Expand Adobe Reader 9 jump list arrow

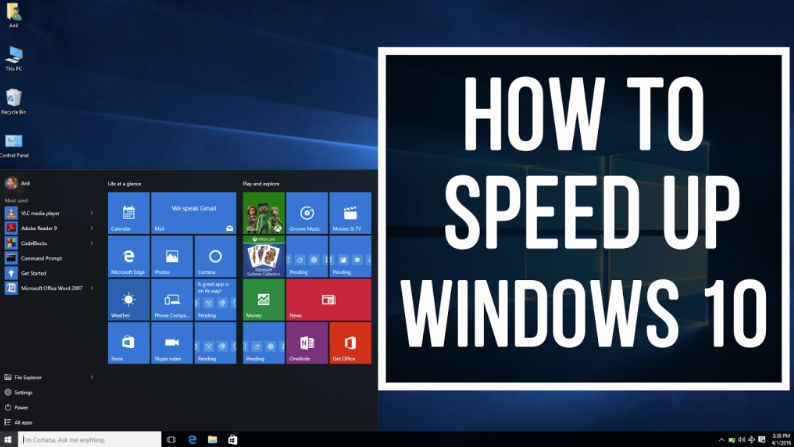point(92,228)
